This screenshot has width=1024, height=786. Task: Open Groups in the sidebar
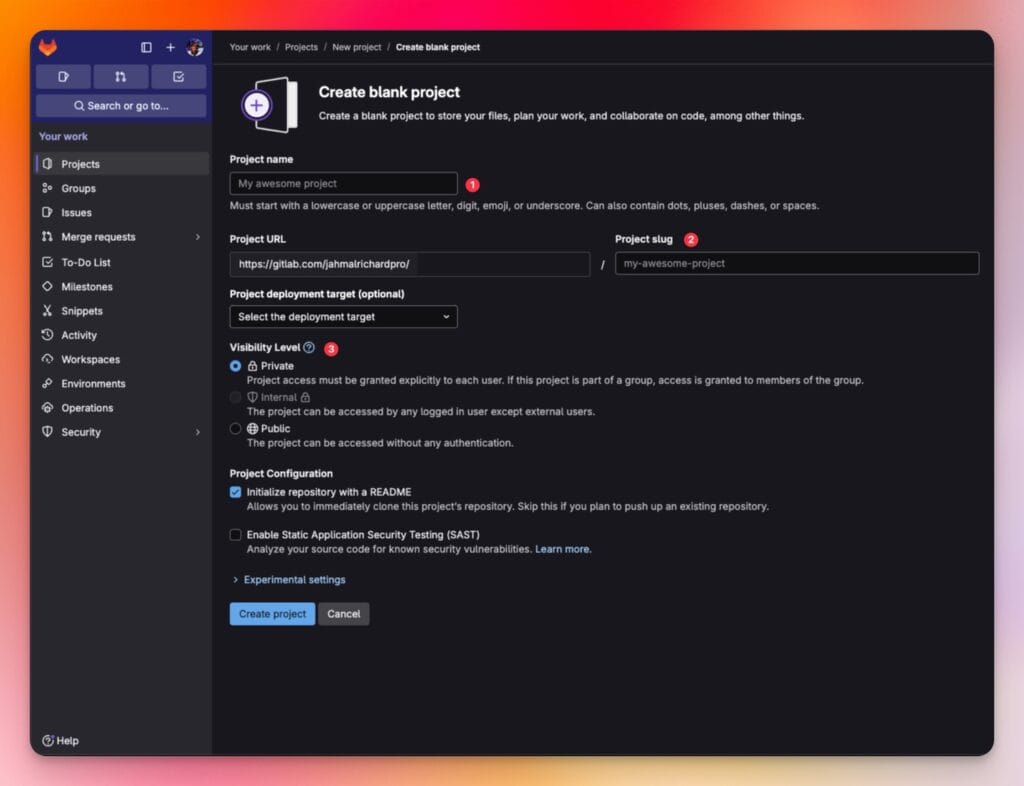(122, 188)
